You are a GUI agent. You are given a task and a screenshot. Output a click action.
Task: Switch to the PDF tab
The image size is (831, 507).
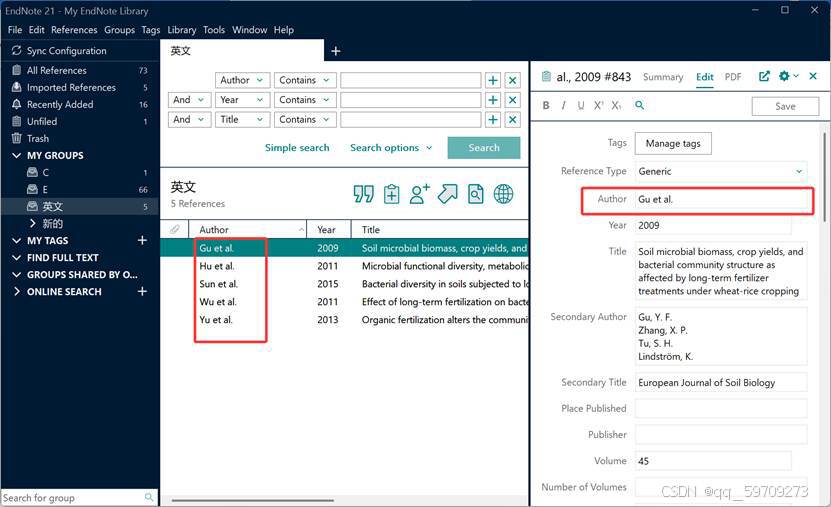[x=733, y=77]
